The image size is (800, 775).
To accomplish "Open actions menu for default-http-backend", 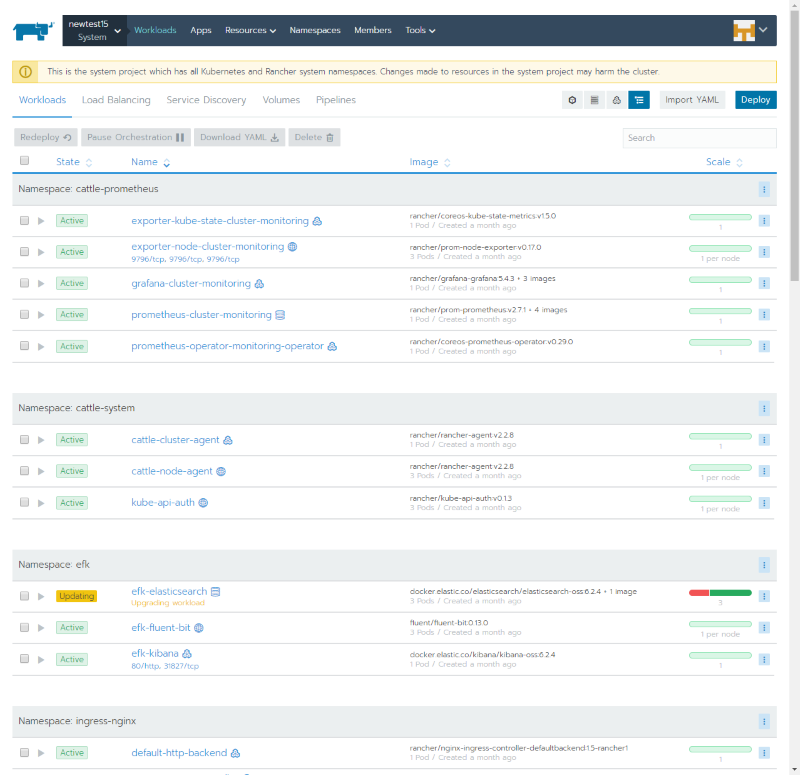I will 764,753.
